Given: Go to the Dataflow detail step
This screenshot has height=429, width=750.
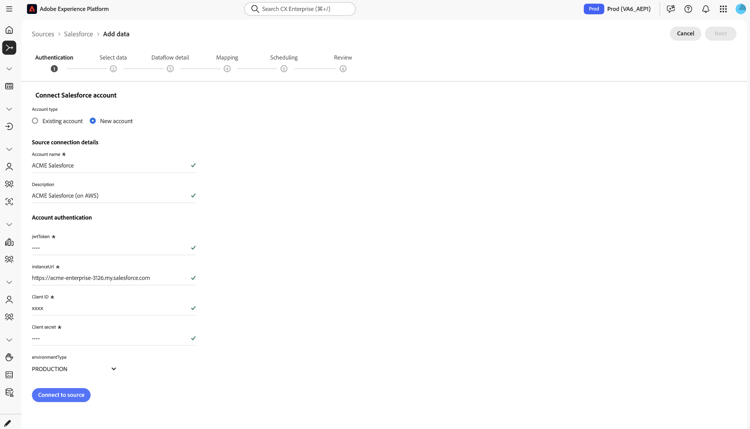Looking at the screenshot, I should (170, 63).
